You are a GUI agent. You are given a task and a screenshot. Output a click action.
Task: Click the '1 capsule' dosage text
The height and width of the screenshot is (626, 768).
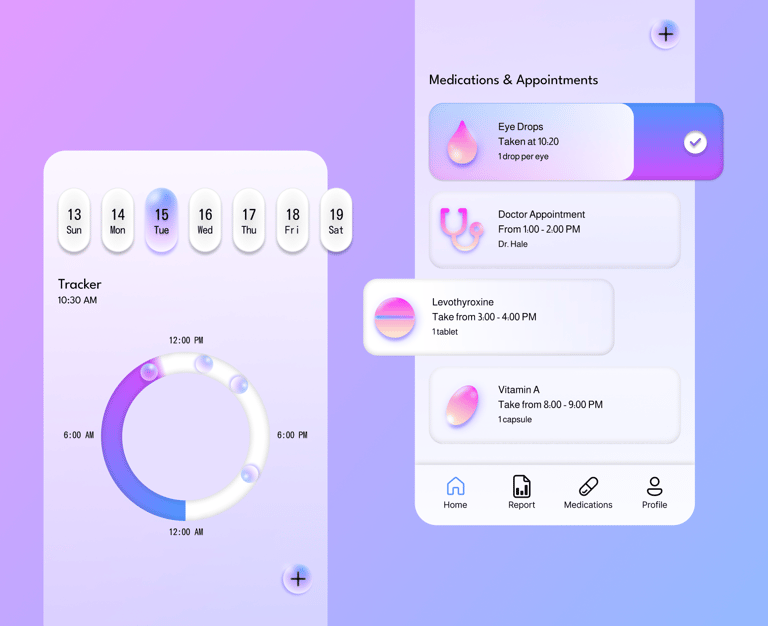tap(515, 420)
